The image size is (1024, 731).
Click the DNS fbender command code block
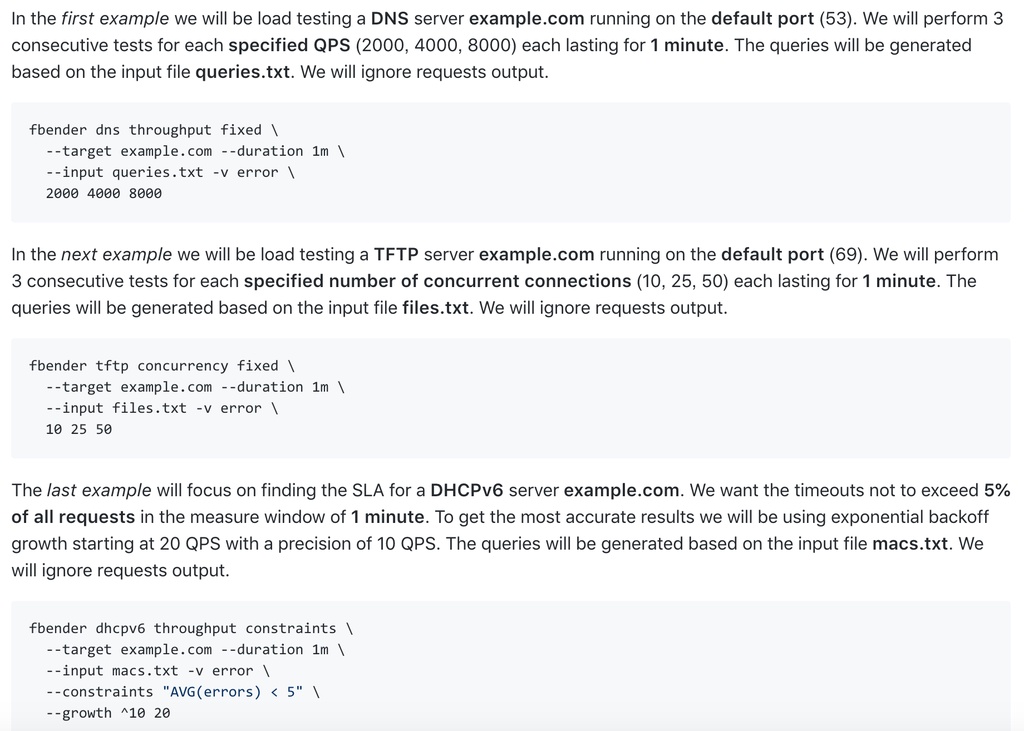tap(511, 162)
